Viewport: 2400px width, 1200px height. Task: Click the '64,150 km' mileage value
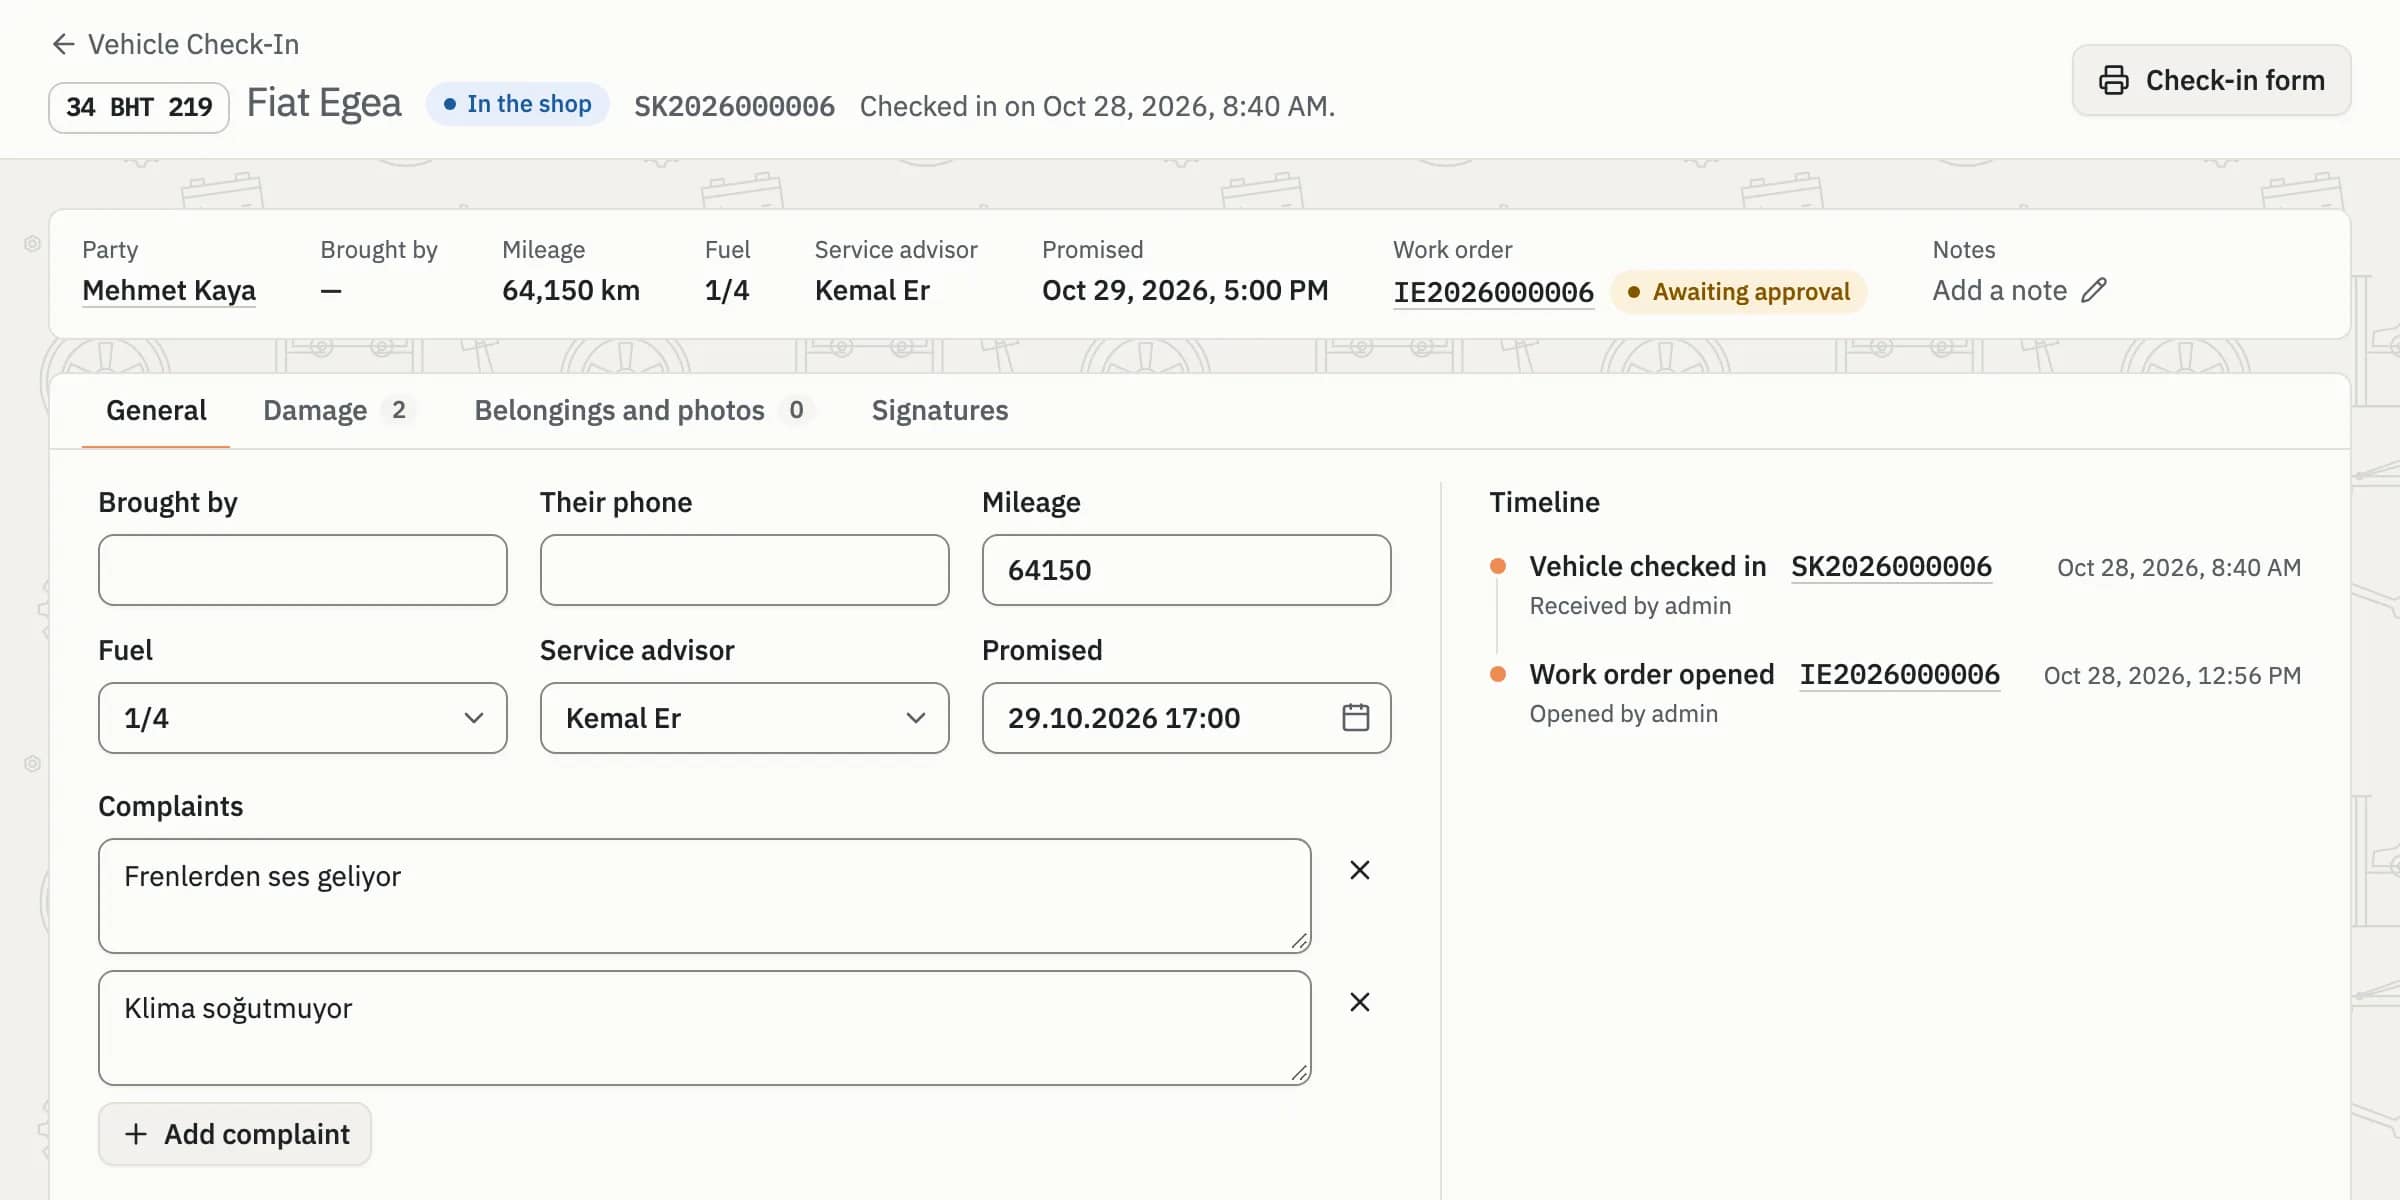[x=571, y=290]
